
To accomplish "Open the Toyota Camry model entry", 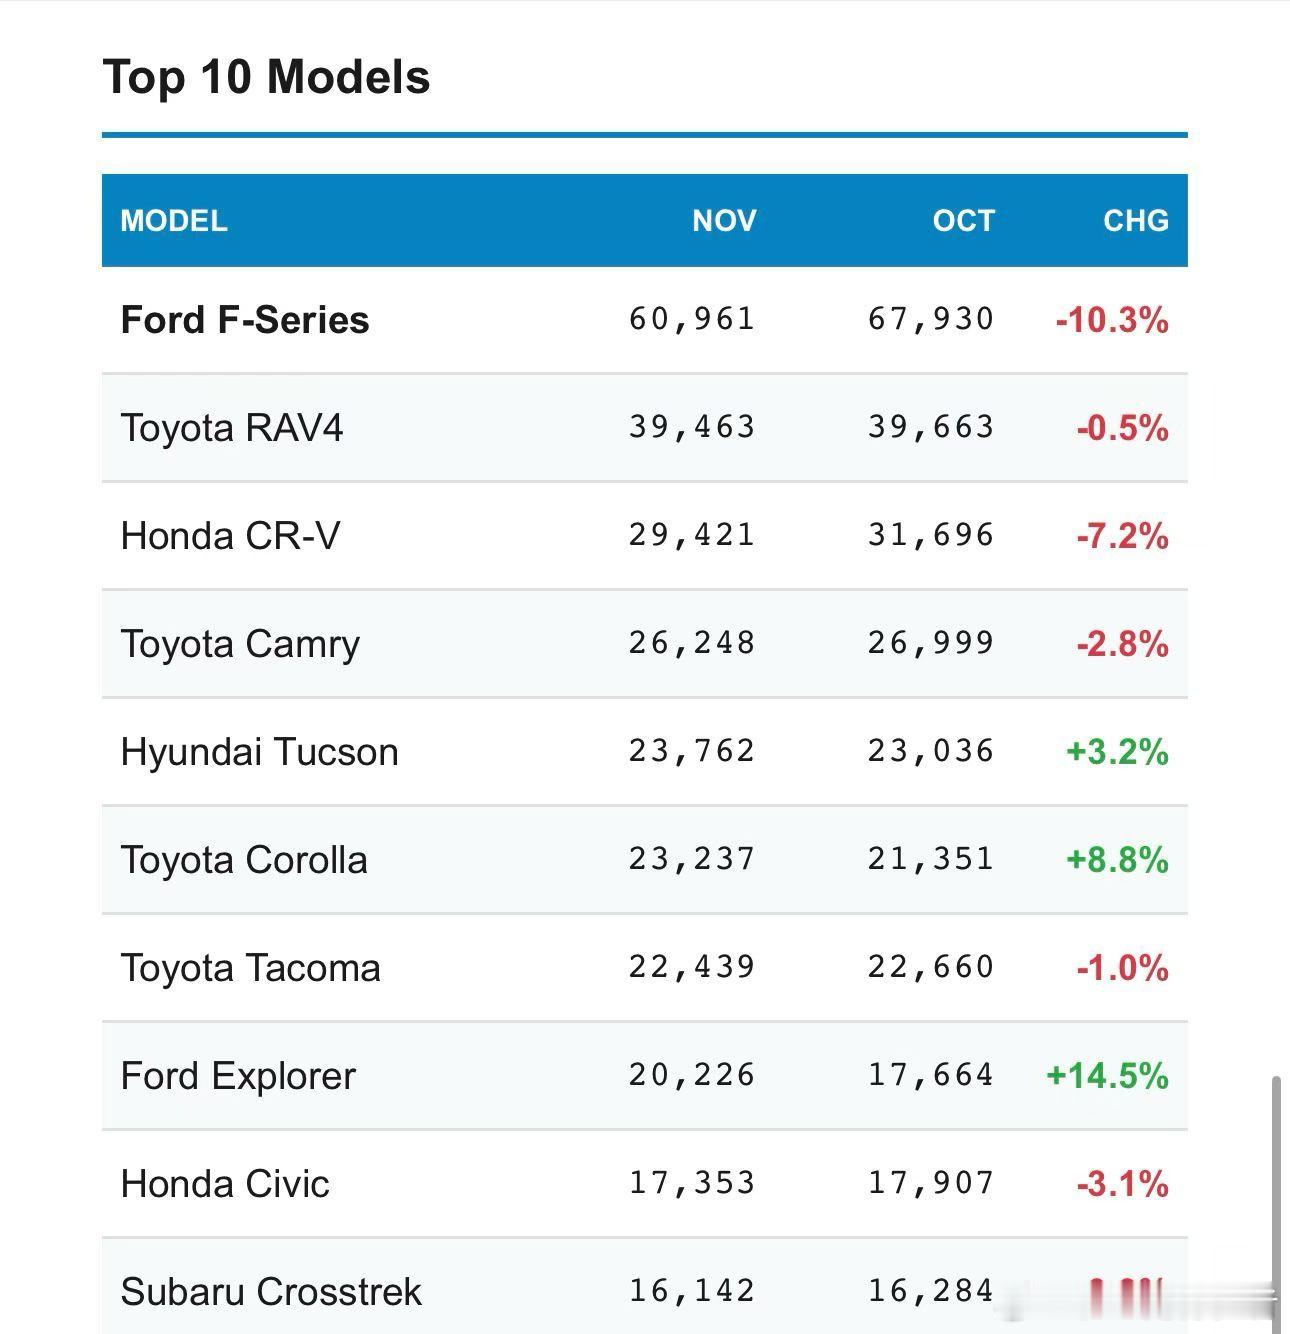I will click(240, 644).
